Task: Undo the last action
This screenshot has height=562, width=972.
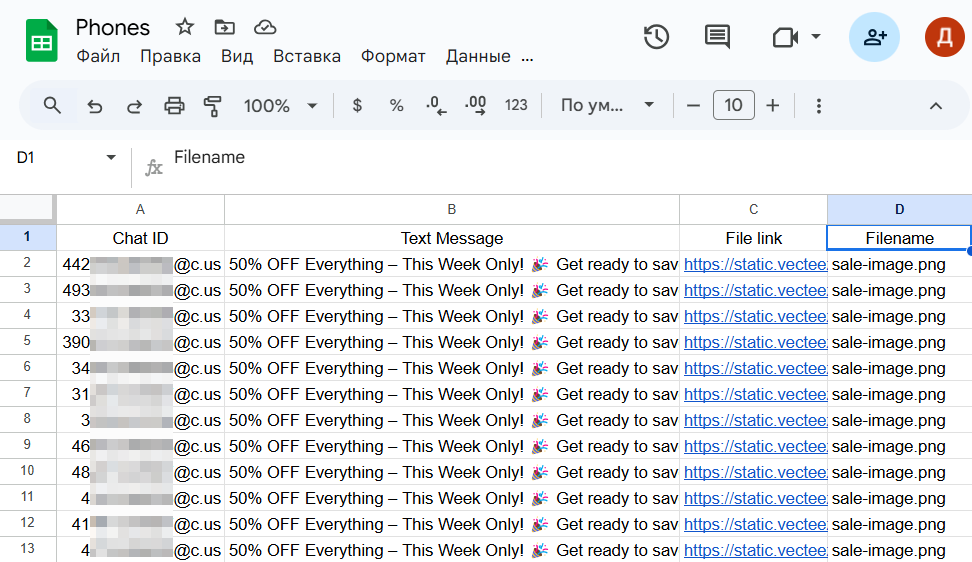Action: [x=95, y=106]
